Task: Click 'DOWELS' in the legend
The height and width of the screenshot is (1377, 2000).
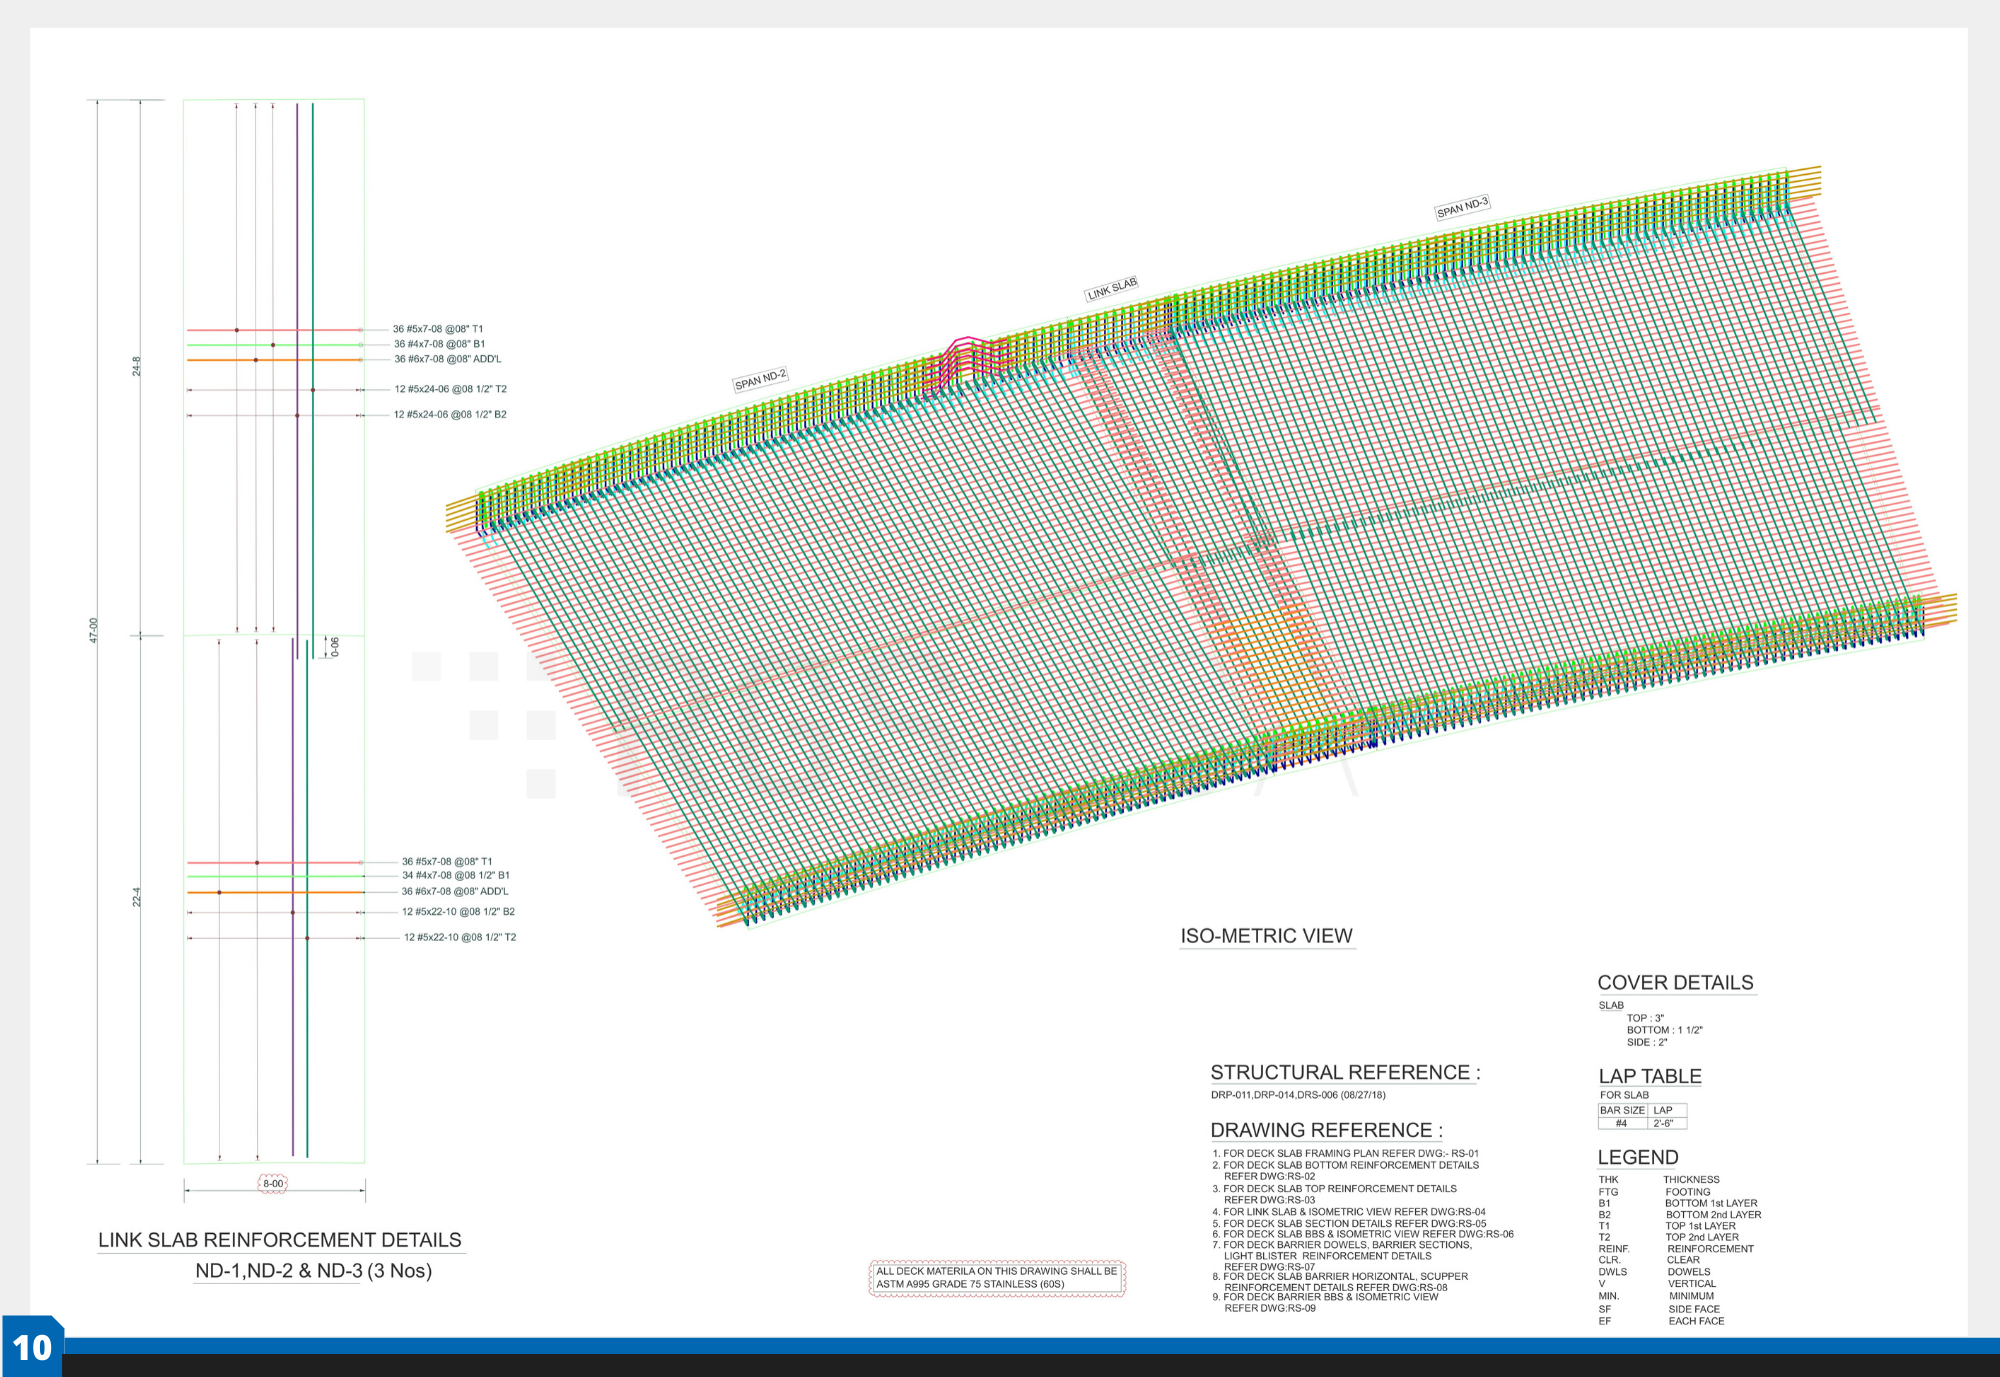Action: pos(1688,1272)
